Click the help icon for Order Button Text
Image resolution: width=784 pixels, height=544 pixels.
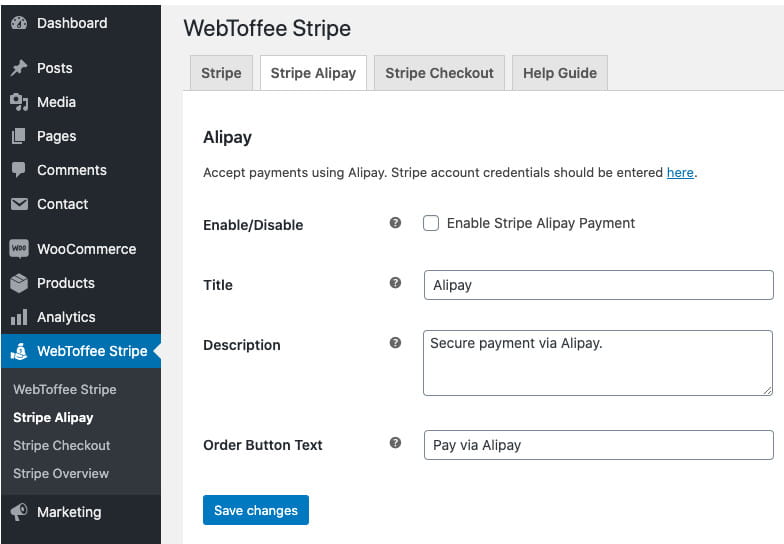tap(395, 443)
